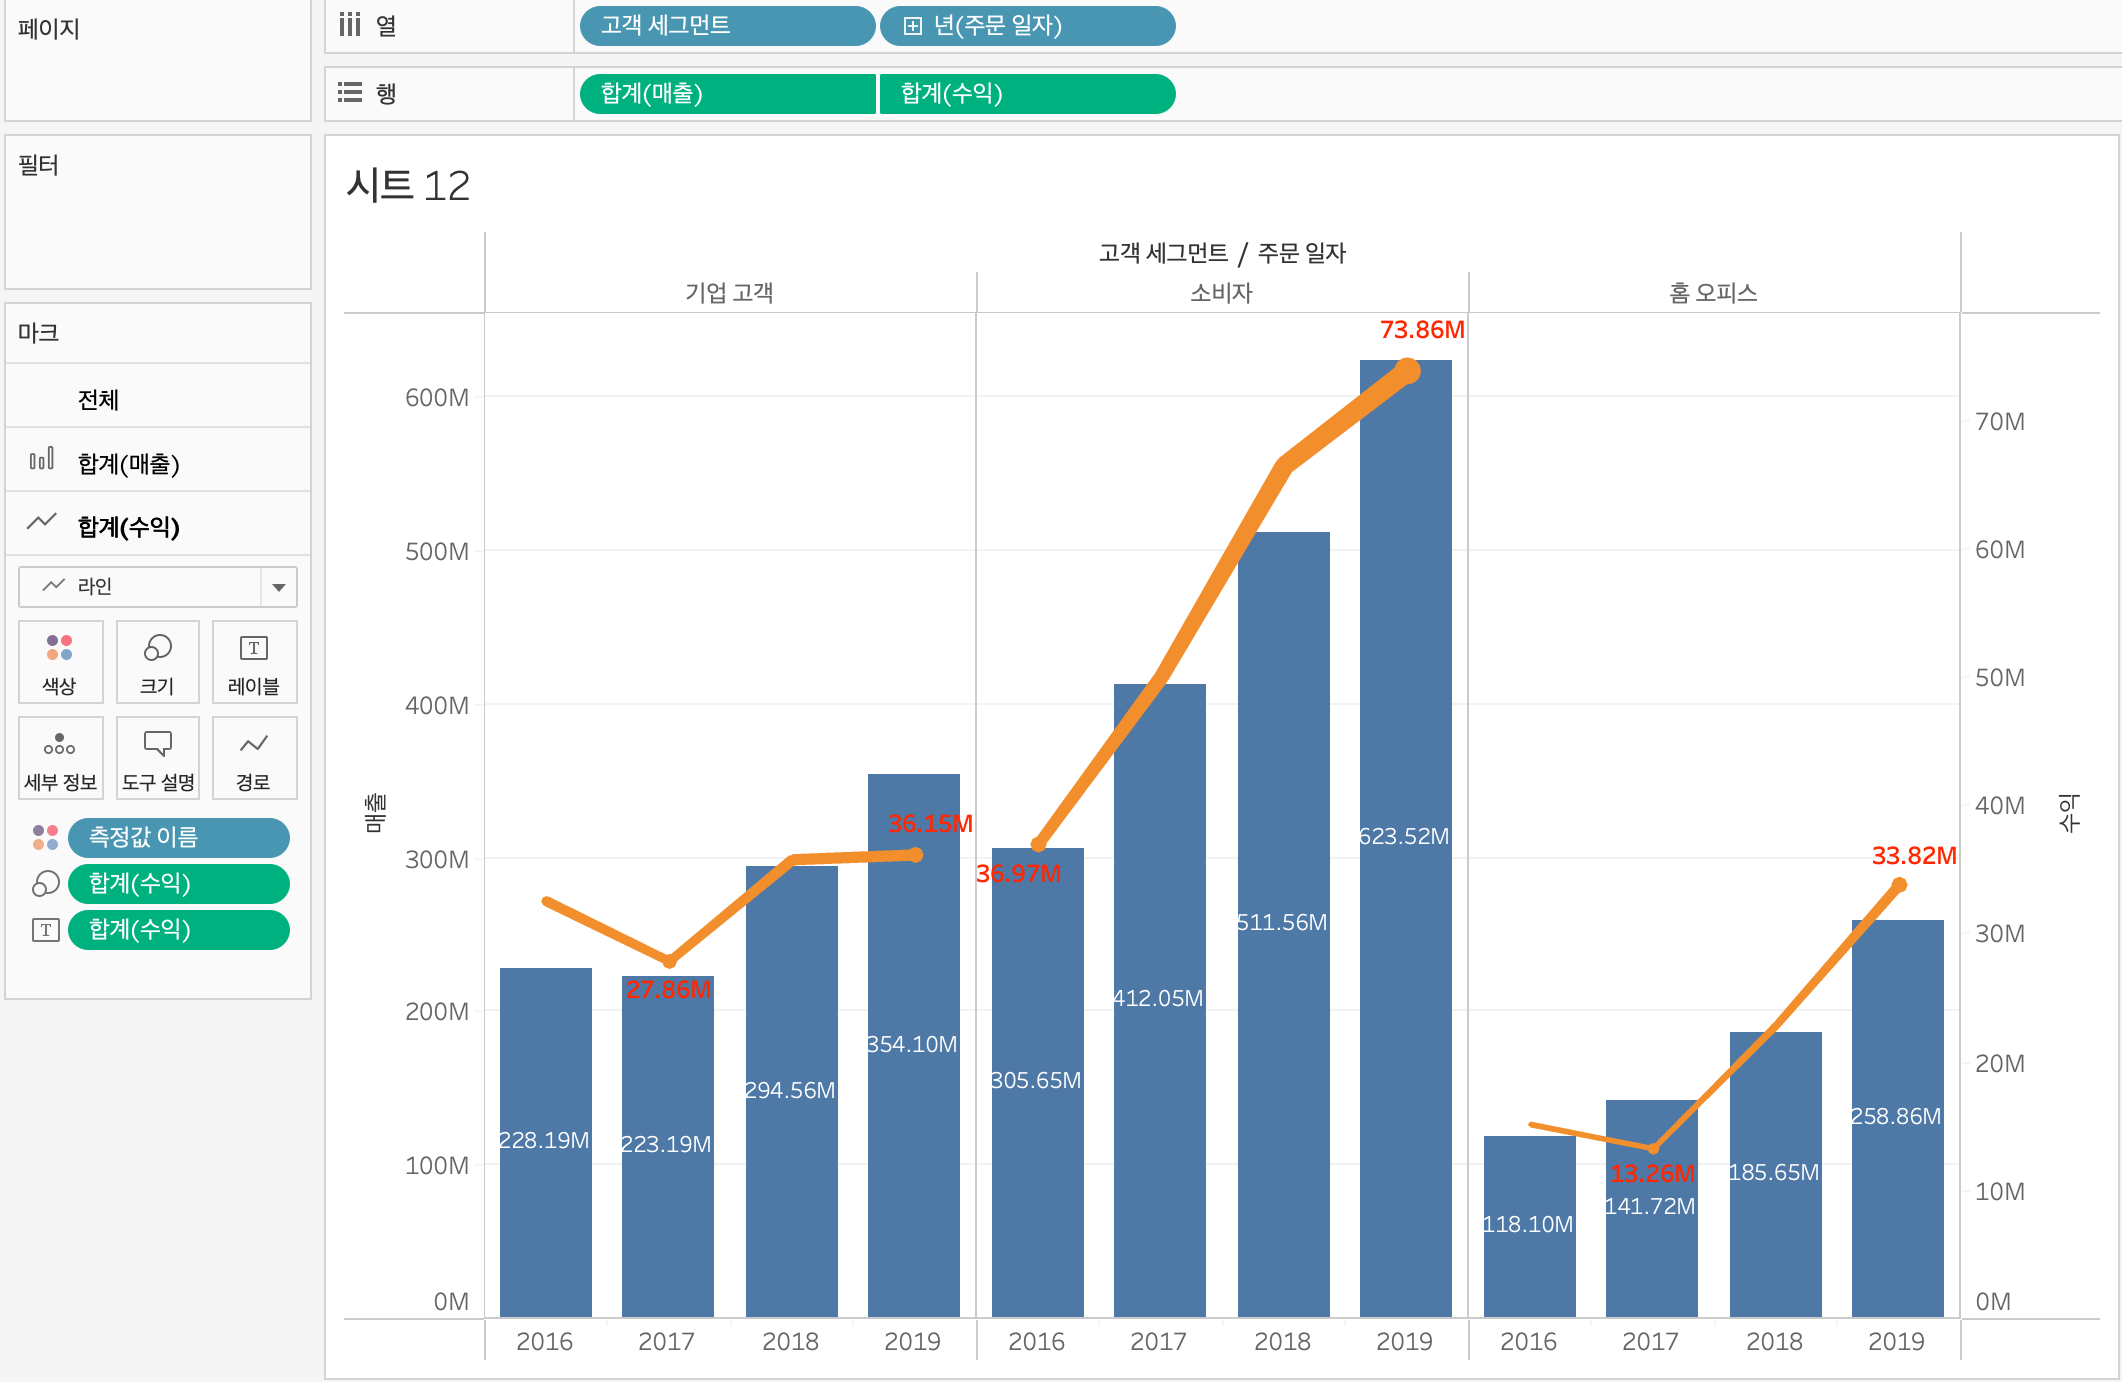This screenshot has height=1382, width=2122.
Task: Click label T icon beside 합계(수익) pill
Action: click(x=45, y=930)
